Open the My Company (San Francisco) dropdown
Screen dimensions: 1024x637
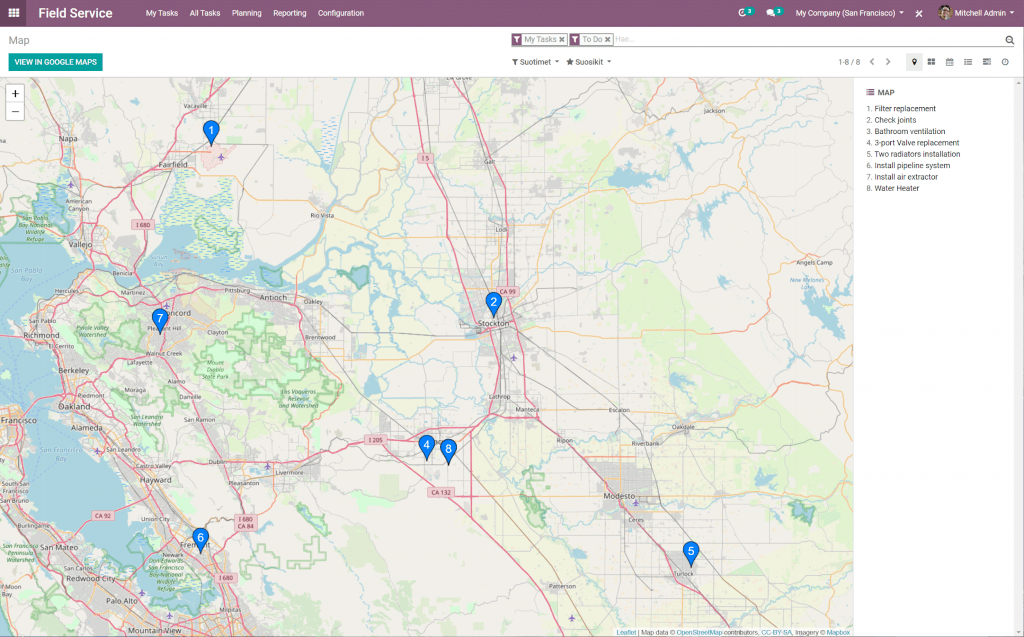coord(849,13)
